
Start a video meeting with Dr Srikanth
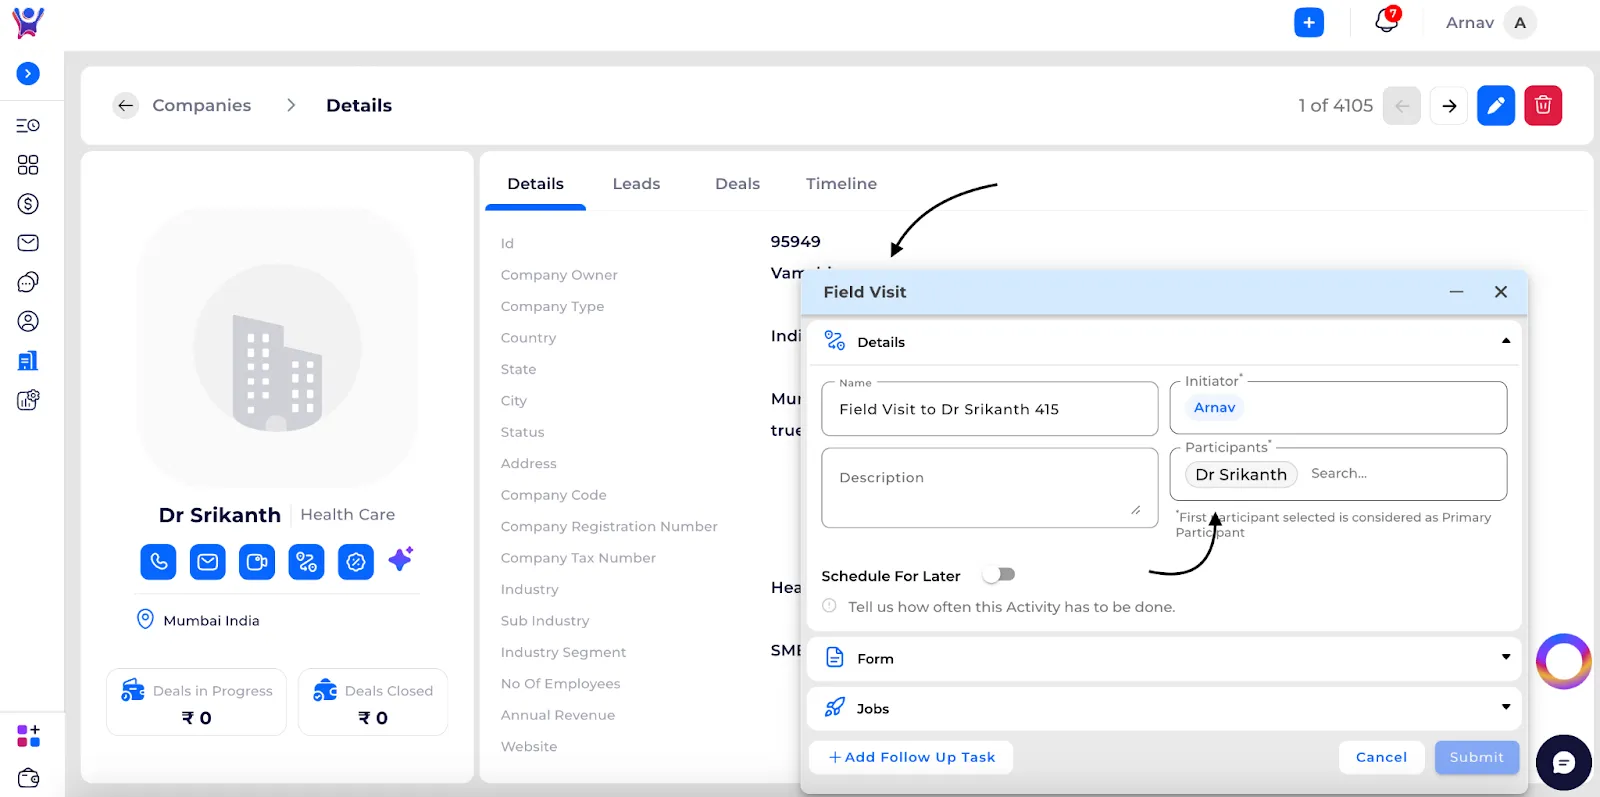pos(257,561)
